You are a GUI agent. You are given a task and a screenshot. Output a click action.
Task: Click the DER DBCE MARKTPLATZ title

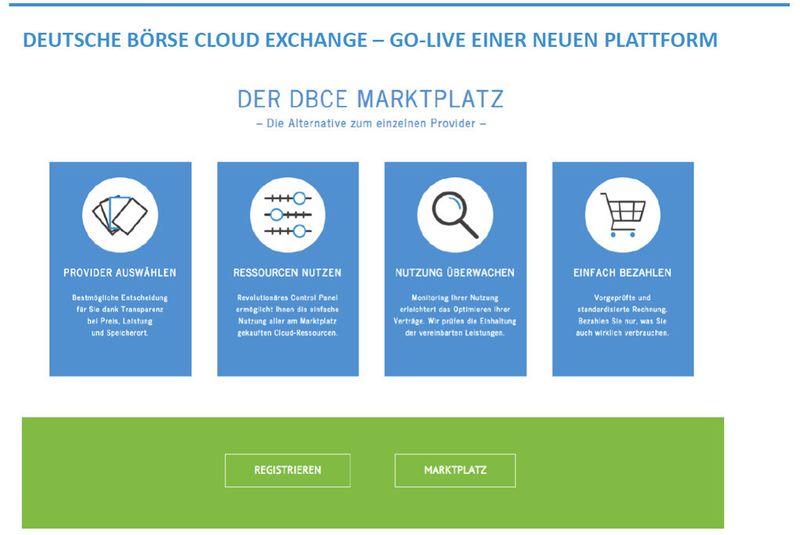pyautogui.click(x=371, y=99)
